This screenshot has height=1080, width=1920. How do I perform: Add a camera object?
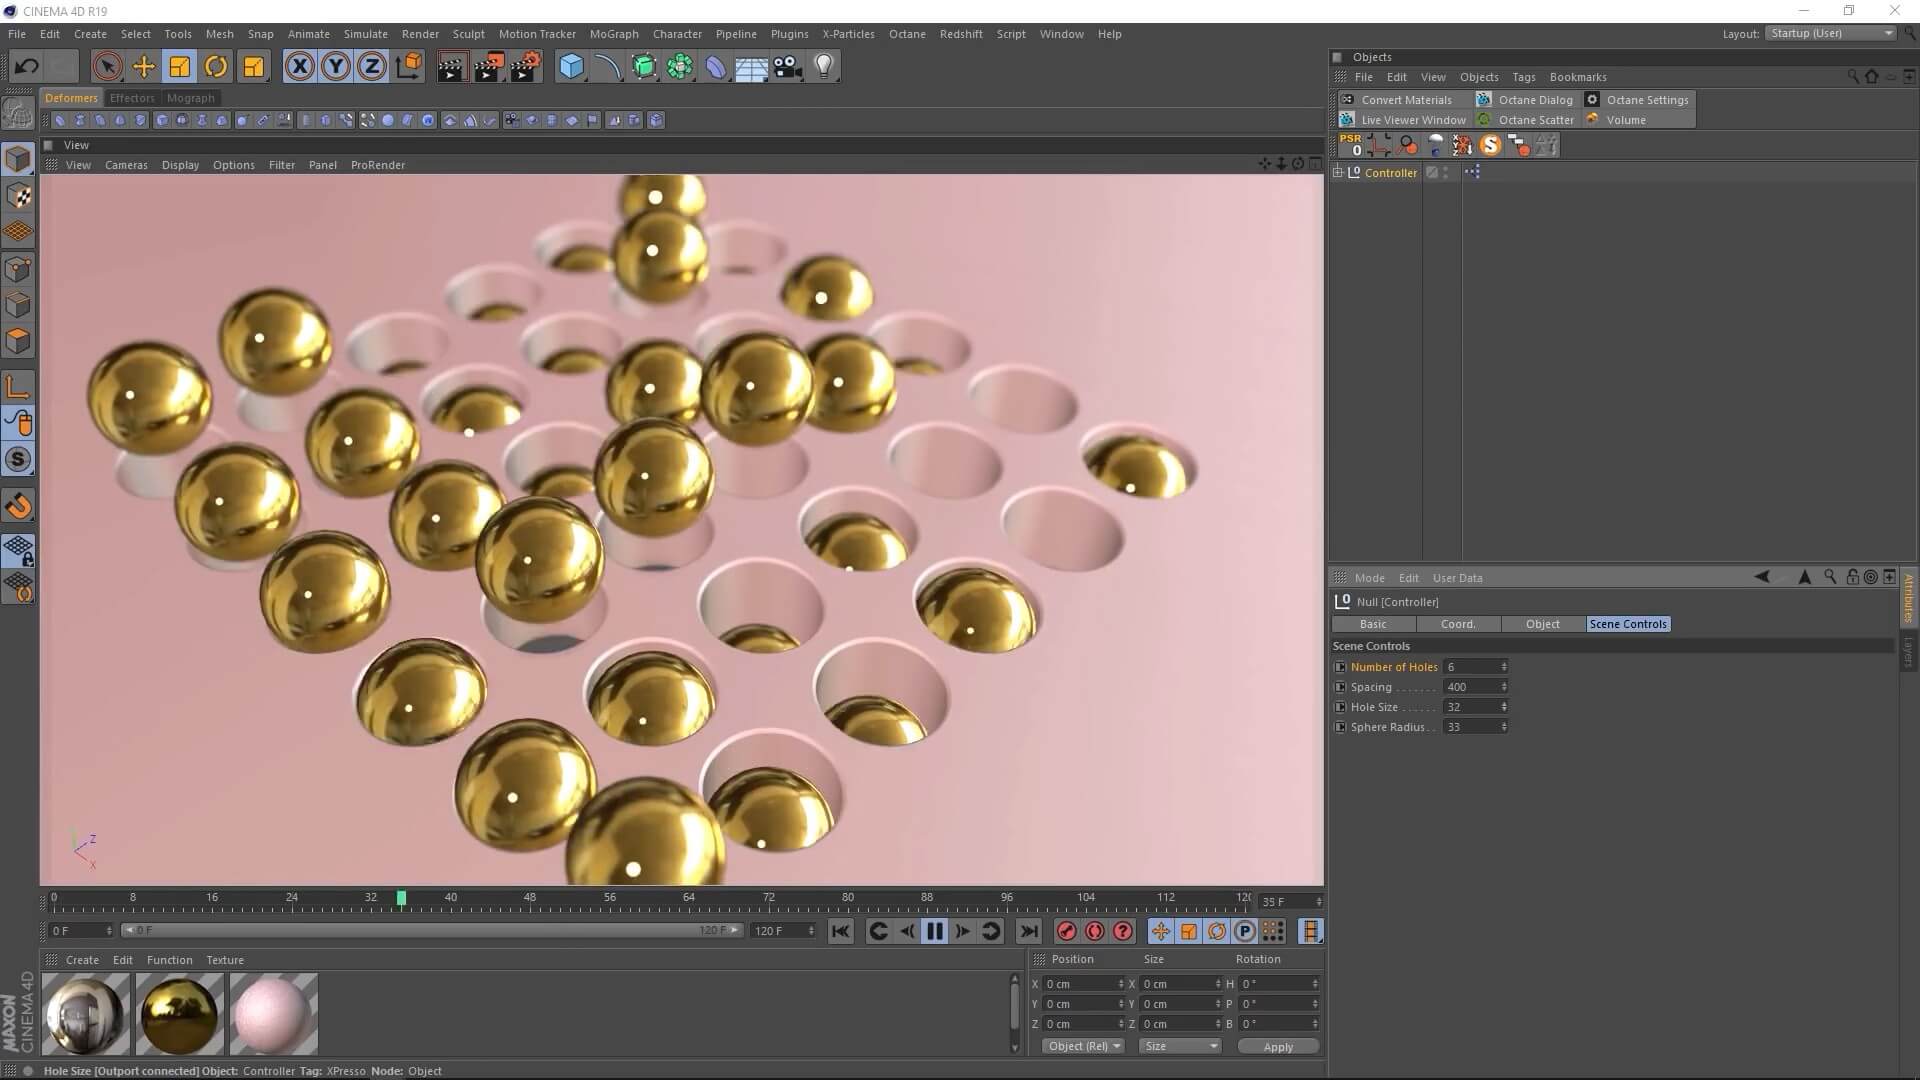788,67
